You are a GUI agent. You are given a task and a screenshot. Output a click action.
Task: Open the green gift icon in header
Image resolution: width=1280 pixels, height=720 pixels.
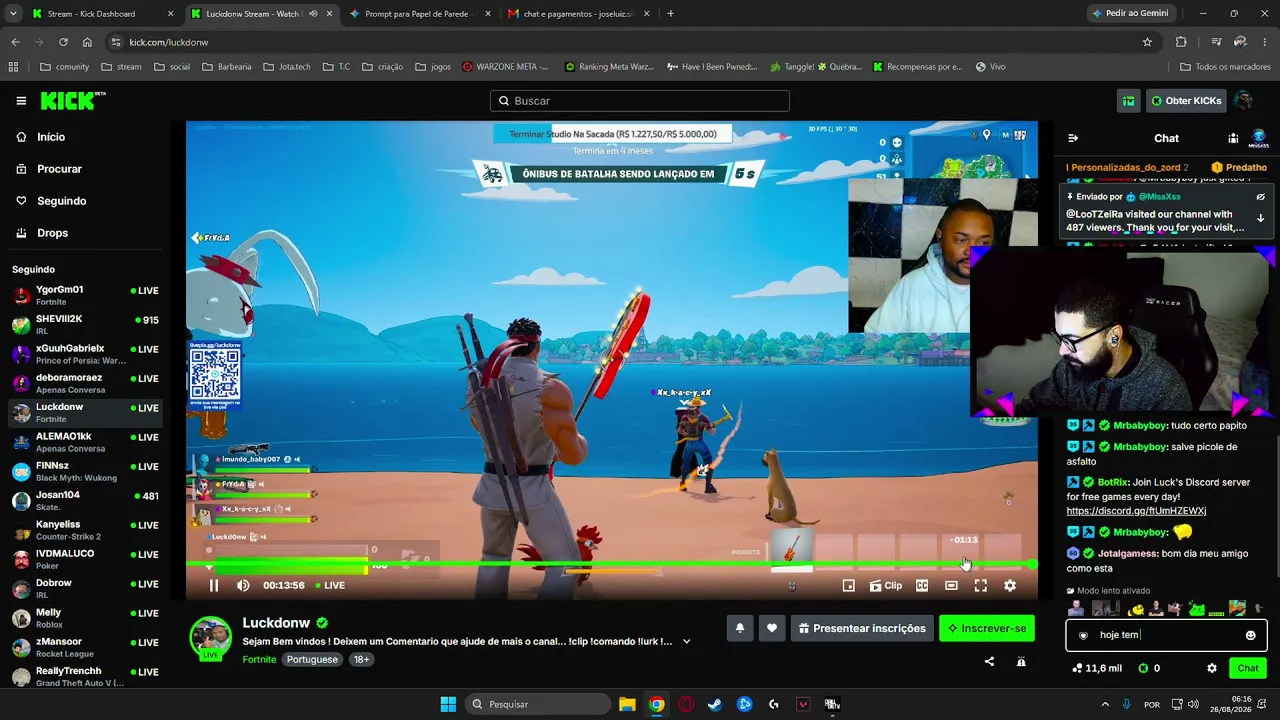click(x=1129, y=101)
